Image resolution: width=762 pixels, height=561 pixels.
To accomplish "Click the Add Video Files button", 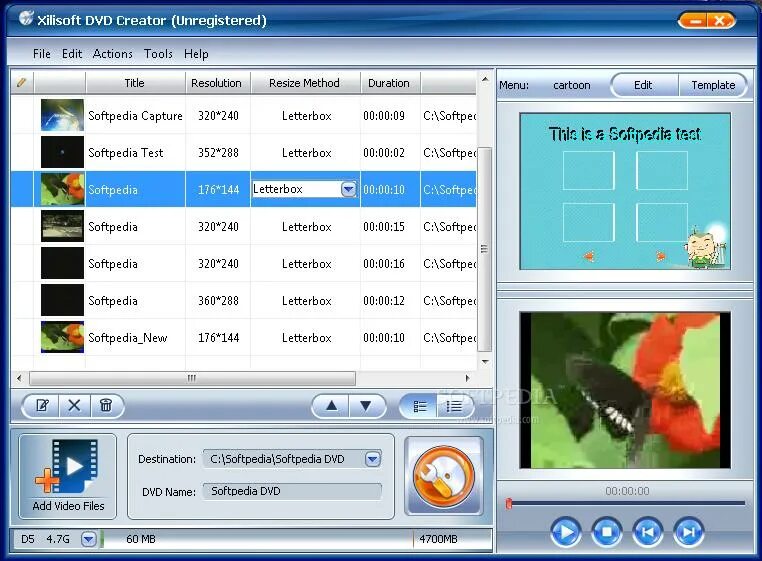I will (x=68, y=476).
